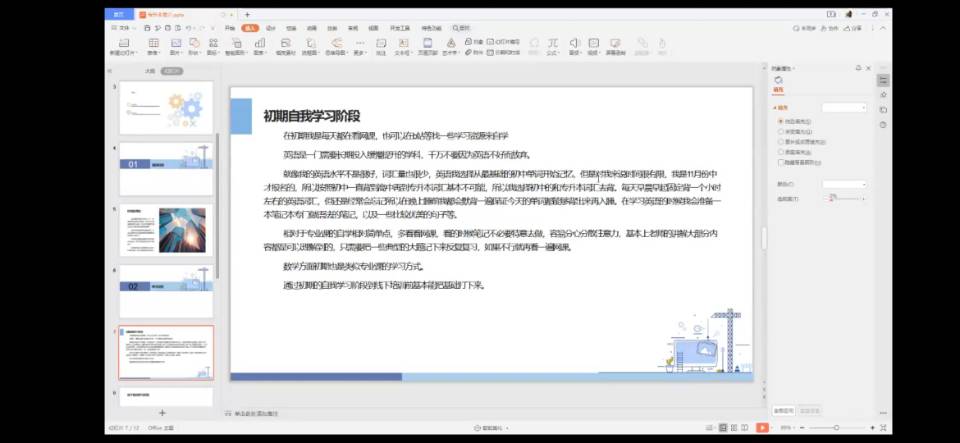Start slideshow with the orange play button
Viewport: 960px width, 443px height.
click(x=762, y=428)
